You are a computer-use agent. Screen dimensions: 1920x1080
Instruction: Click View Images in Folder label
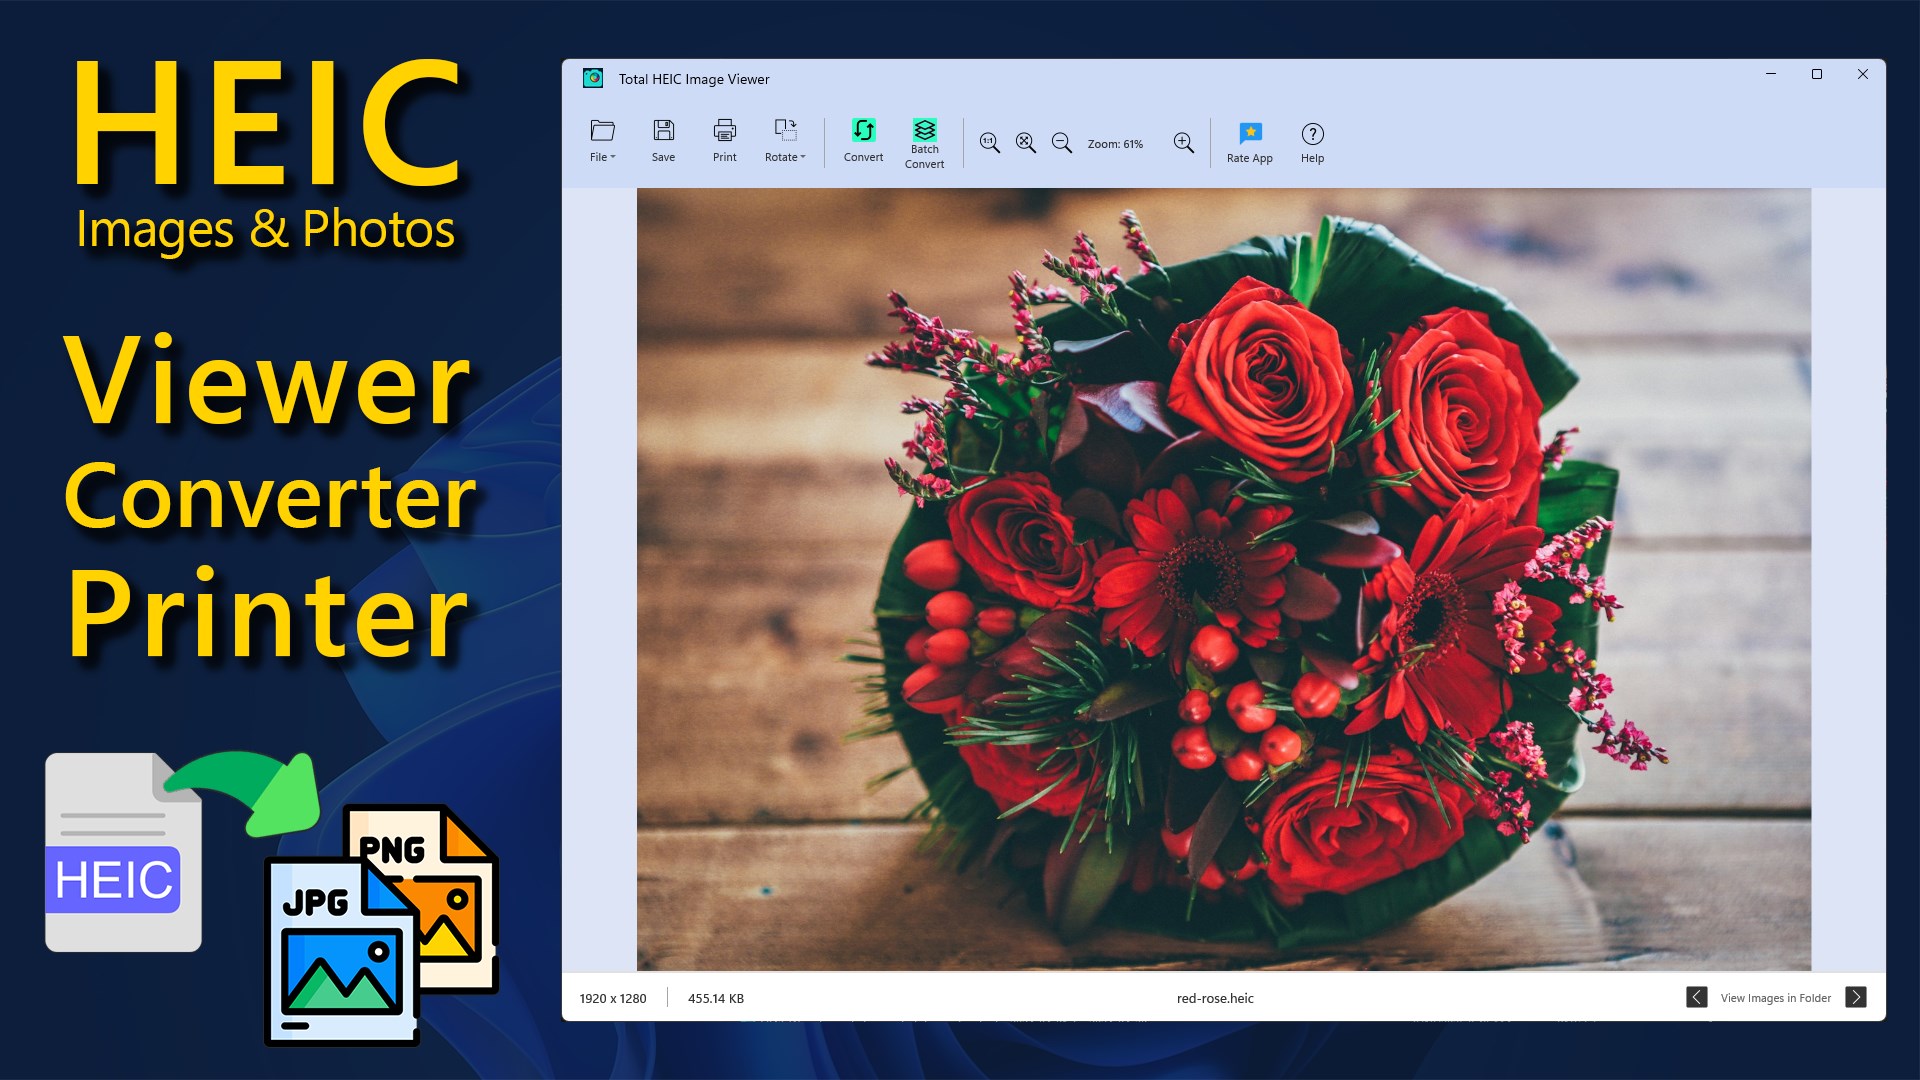click(1775, 998)
